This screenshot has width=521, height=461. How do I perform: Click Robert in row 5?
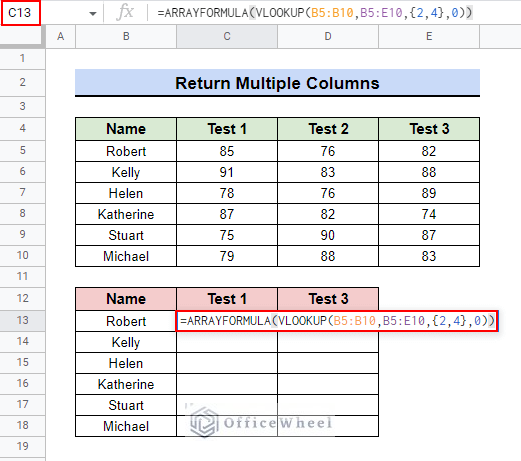126,151
